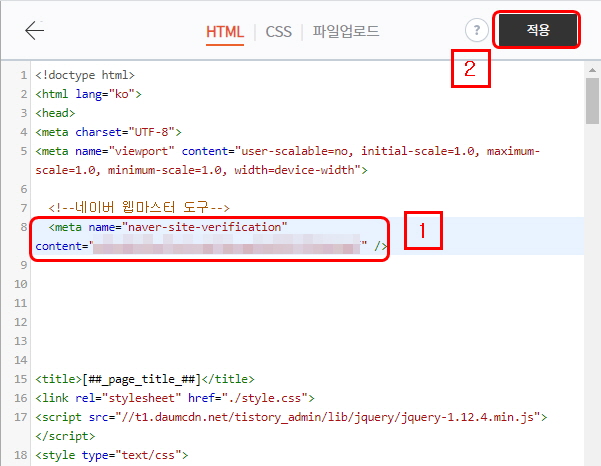Switch to the CSS tab

pyautogui.click(x=279, y=32)
